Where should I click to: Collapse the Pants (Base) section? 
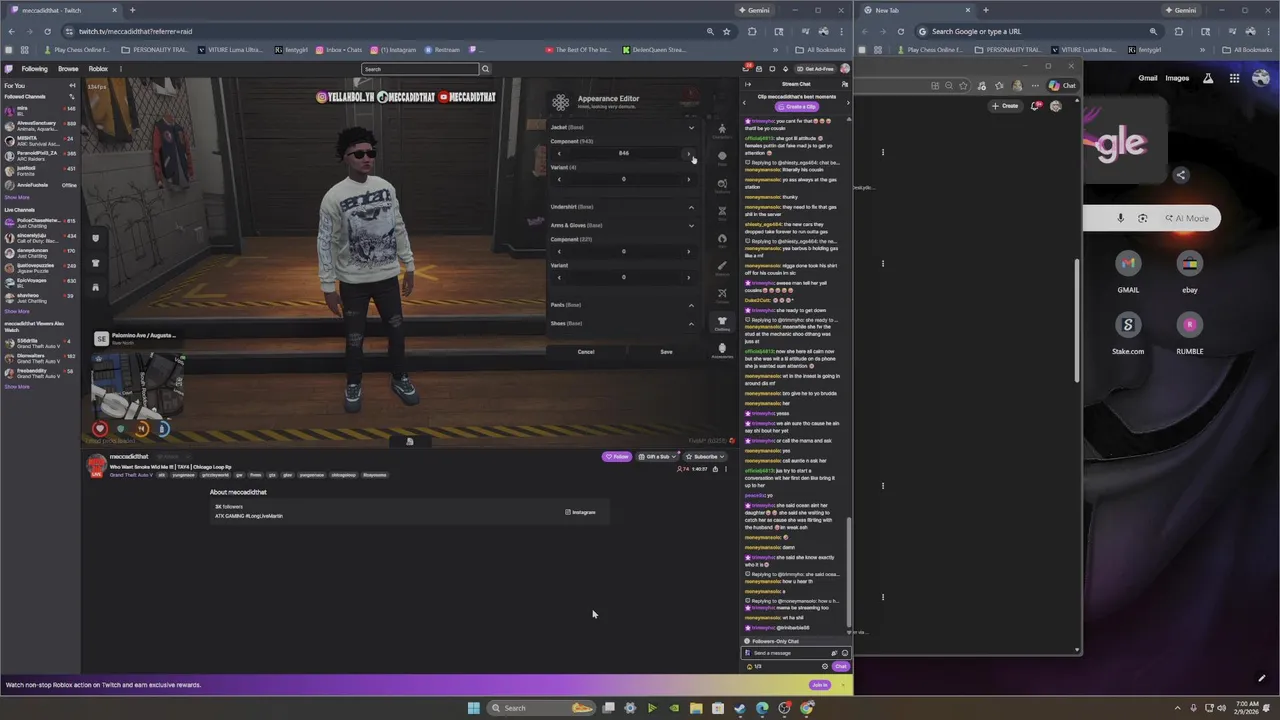click(x=691, y=305)
